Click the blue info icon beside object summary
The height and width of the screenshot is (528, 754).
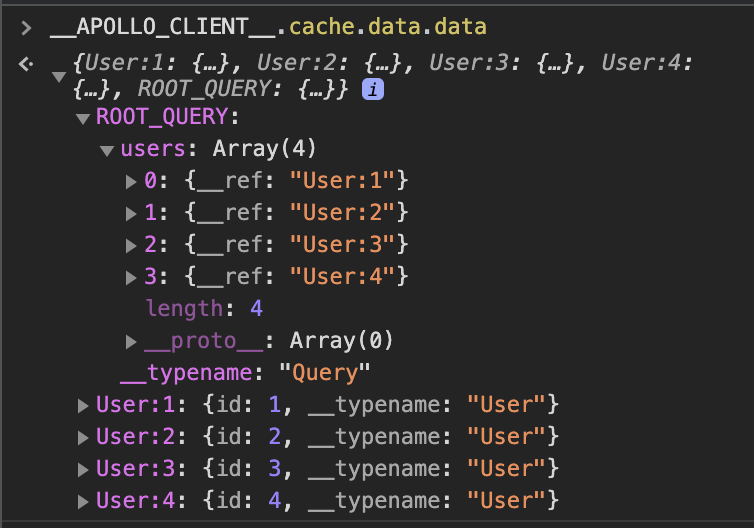pos(373,90)
